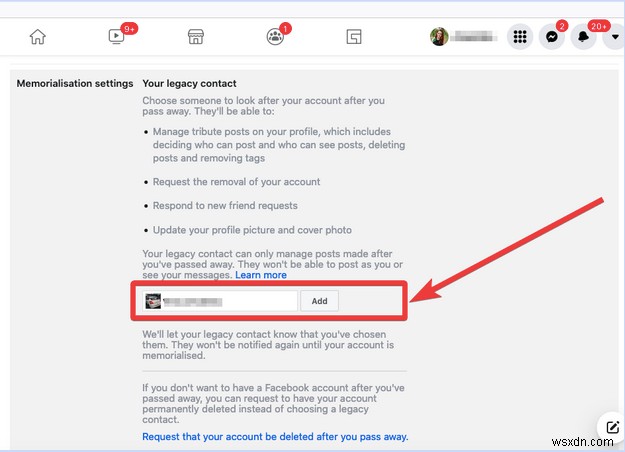Go to the Facebook Home feed icon
The image size is (625, 452).
click(x=37, y=37)
